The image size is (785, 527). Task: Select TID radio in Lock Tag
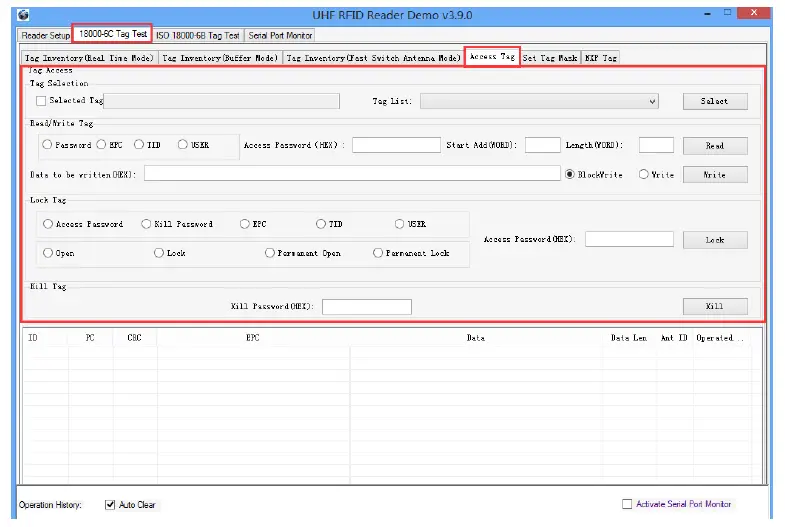(x=321, y=224)
